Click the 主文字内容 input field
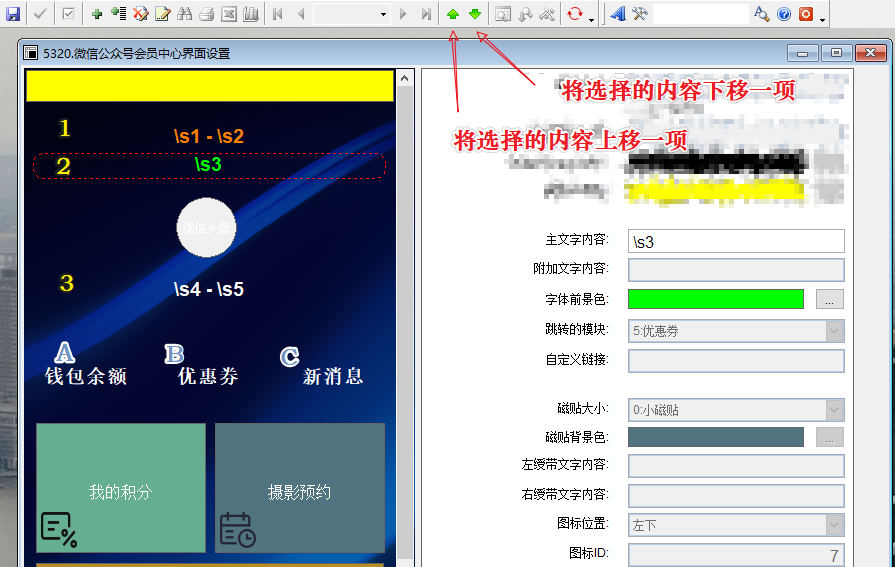 point(736,241)
